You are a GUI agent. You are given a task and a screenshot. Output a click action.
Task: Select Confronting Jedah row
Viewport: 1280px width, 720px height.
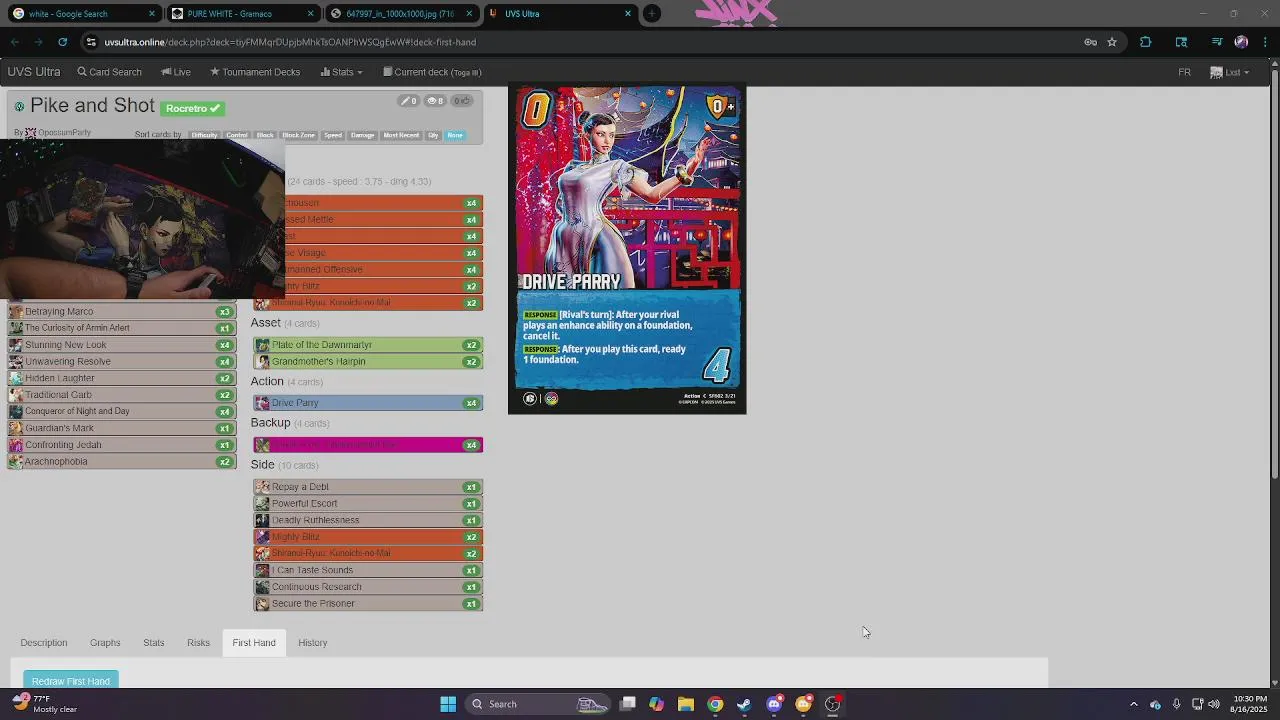coord(121,445)
